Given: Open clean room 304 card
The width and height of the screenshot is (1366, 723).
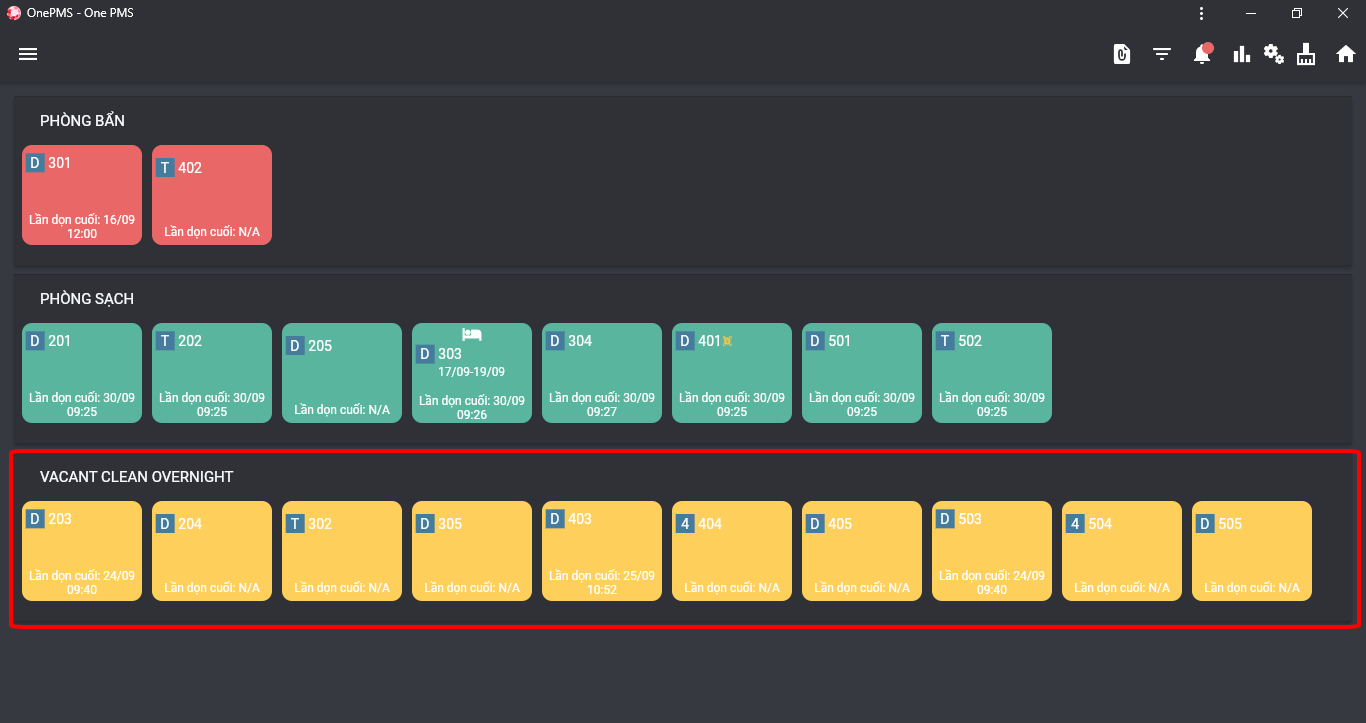Looking at the screenshot, I should click(x=602, y=373).
